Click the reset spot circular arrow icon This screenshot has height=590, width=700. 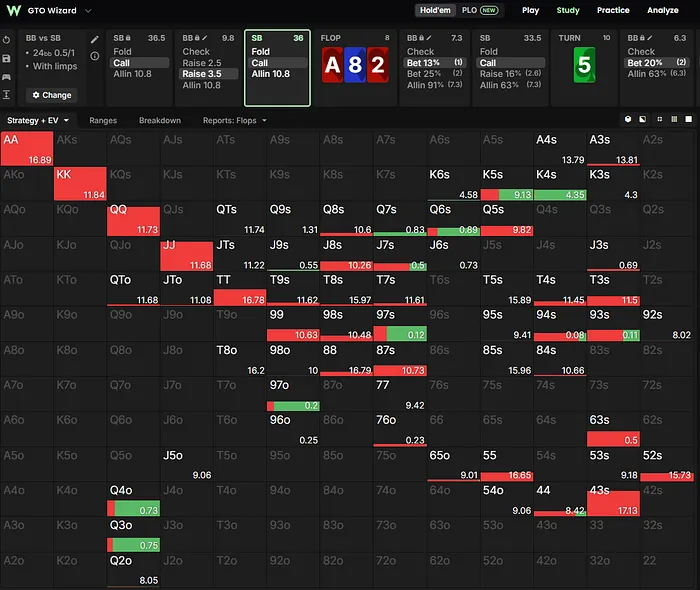click(6, 40)
